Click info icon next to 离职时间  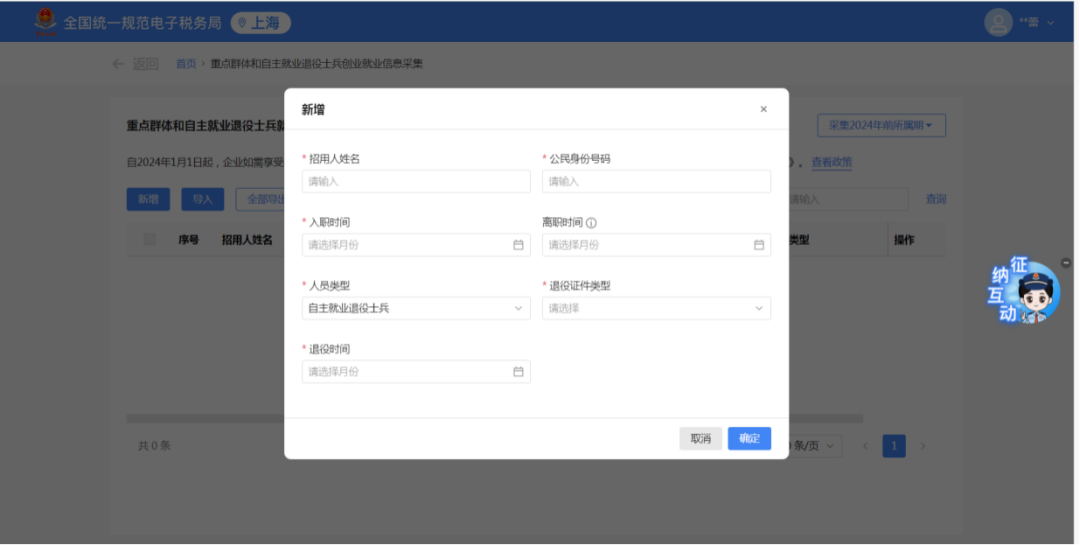point(591,223)
